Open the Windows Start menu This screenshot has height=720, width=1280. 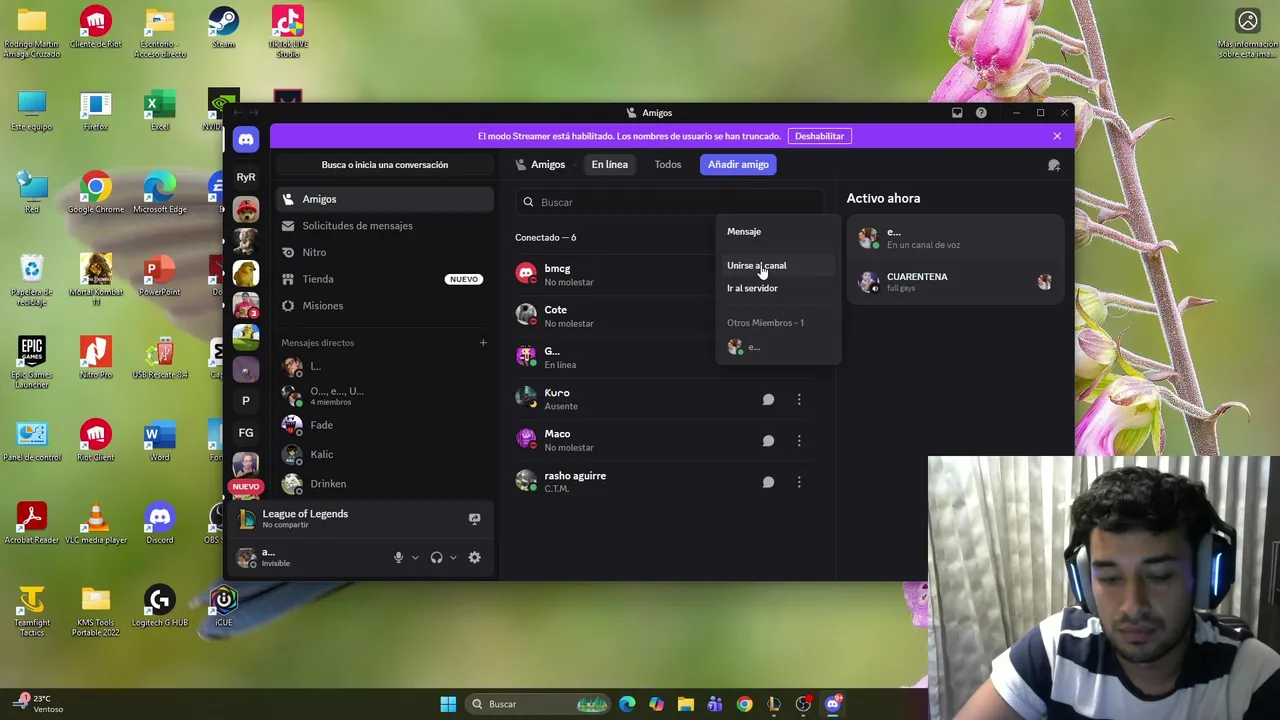point(448,704)
